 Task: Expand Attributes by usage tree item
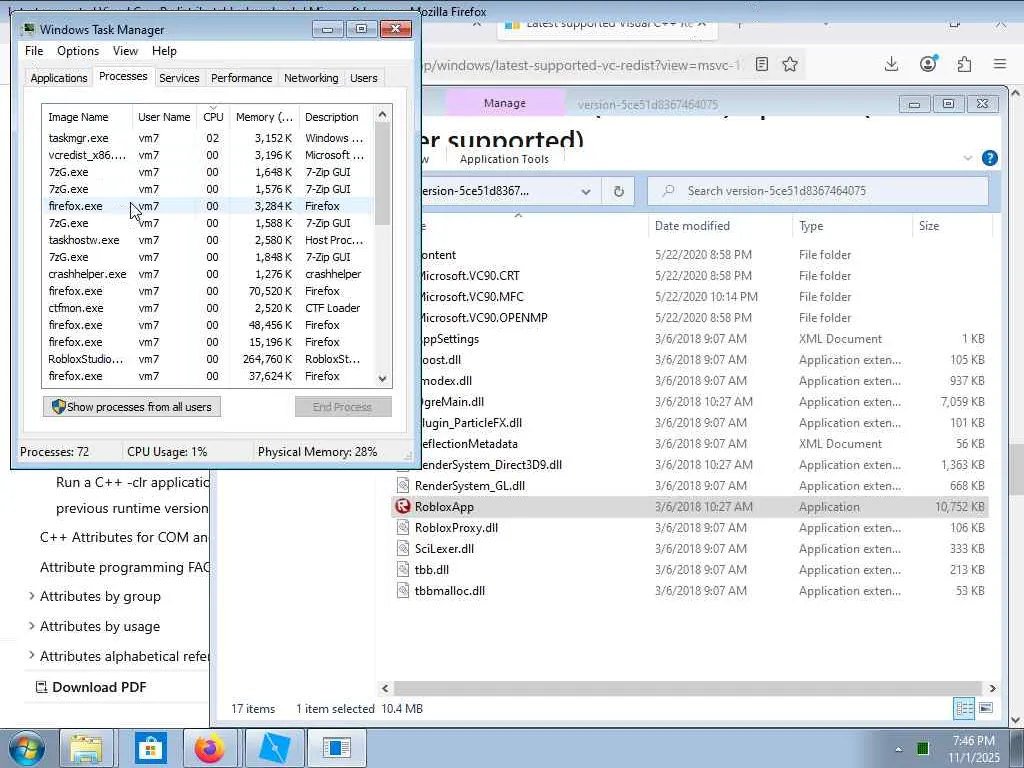point(31,626)
